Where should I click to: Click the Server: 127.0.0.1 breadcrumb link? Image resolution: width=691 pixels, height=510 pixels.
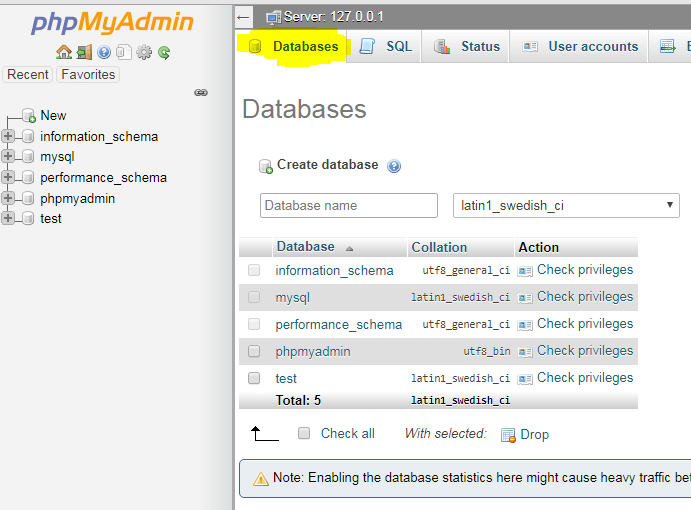click(x=334, y=17)
